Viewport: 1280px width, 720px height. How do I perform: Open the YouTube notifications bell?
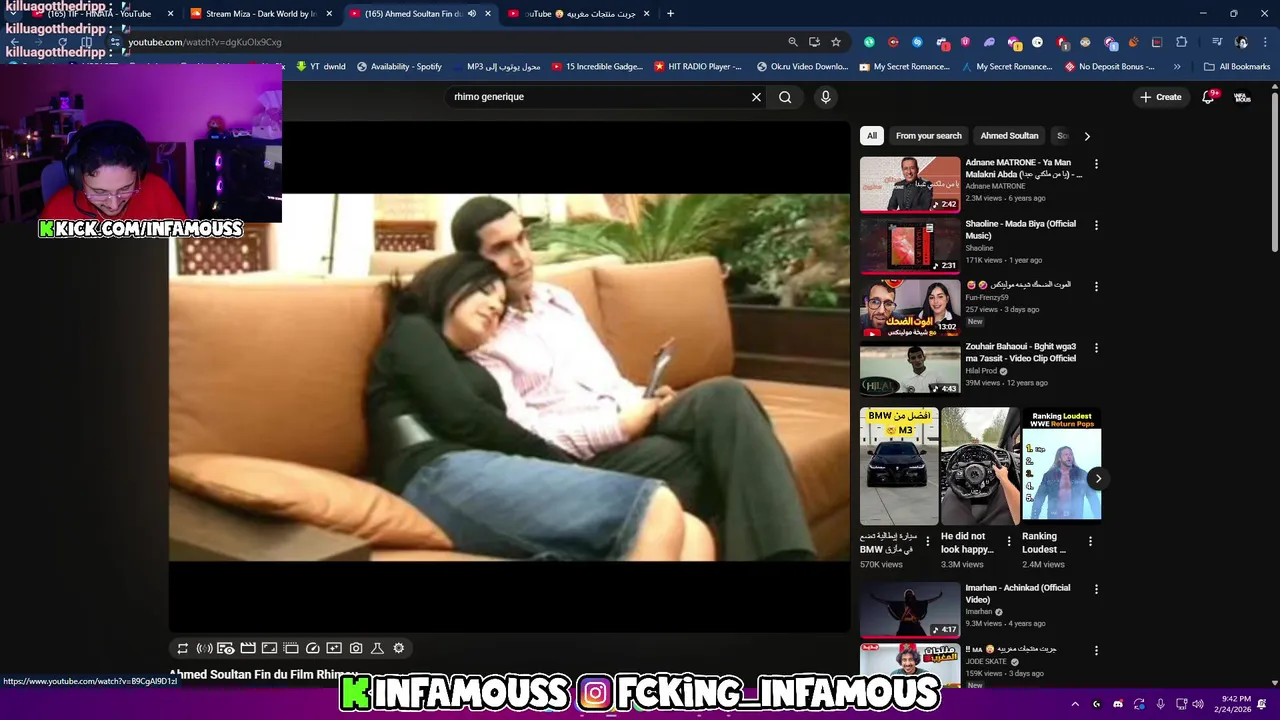(1208, 97)
